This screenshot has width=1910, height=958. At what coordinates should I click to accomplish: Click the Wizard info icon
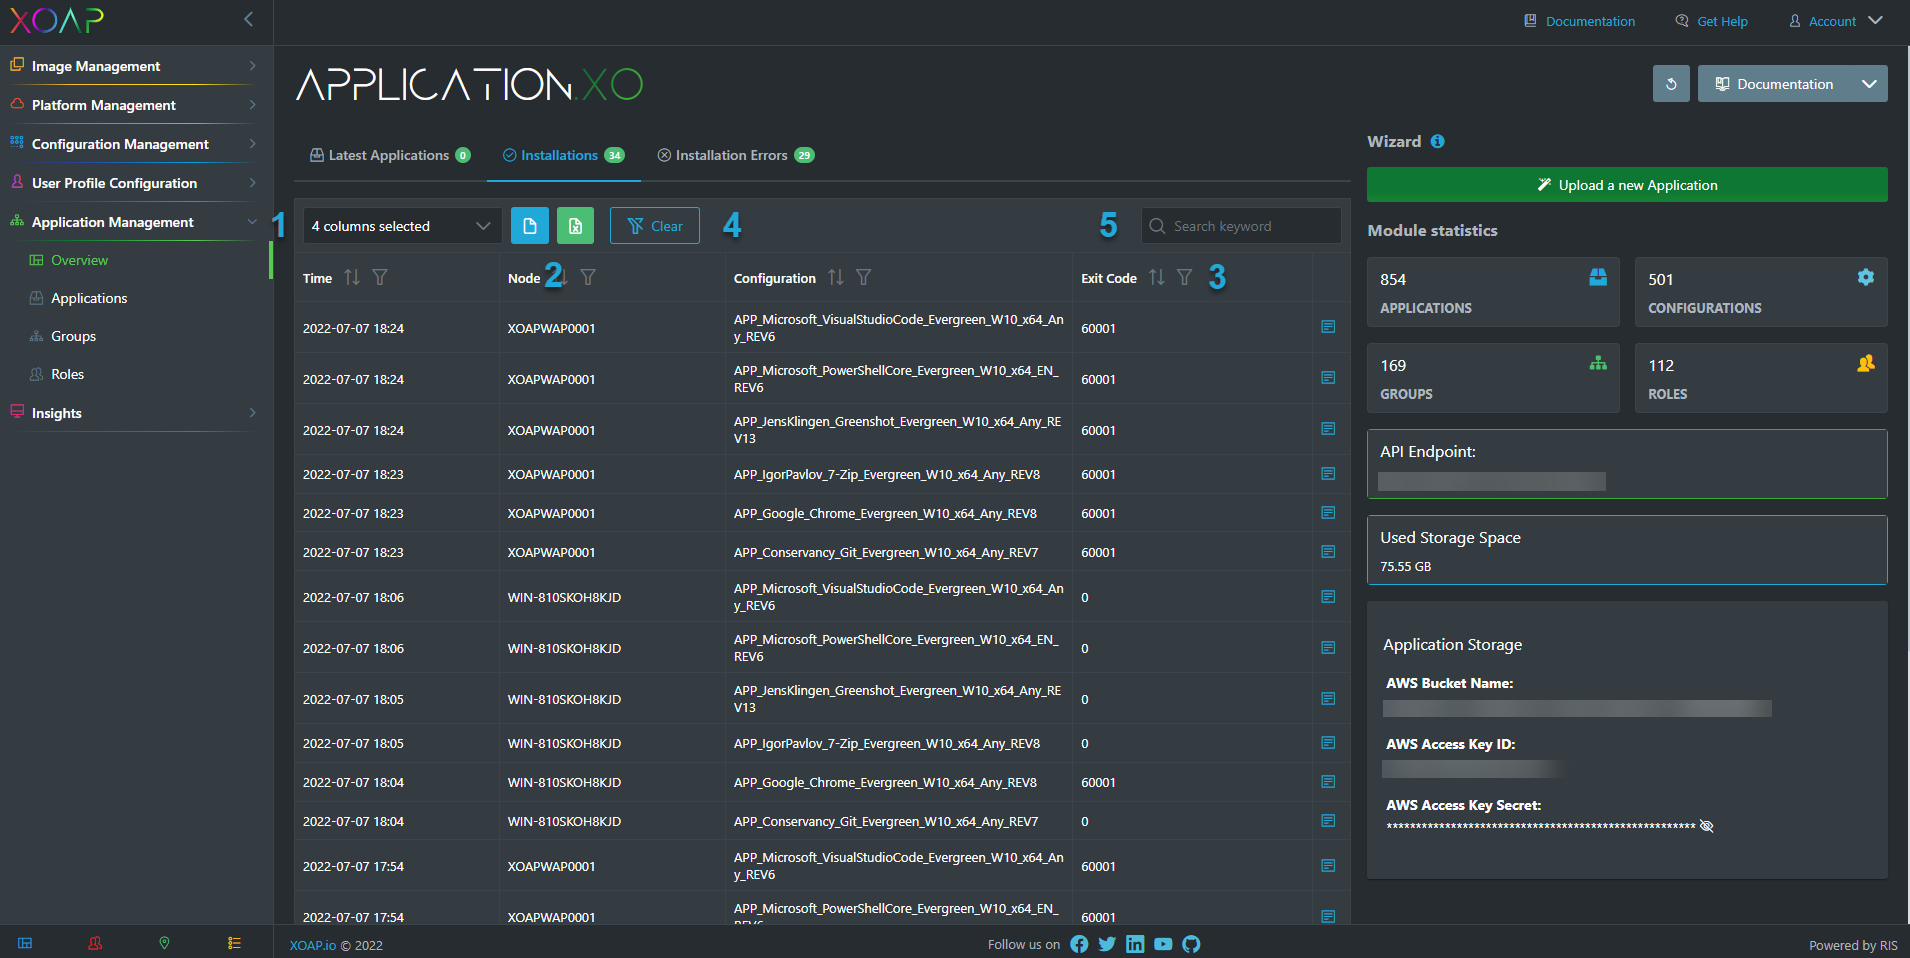[1437, 141]
